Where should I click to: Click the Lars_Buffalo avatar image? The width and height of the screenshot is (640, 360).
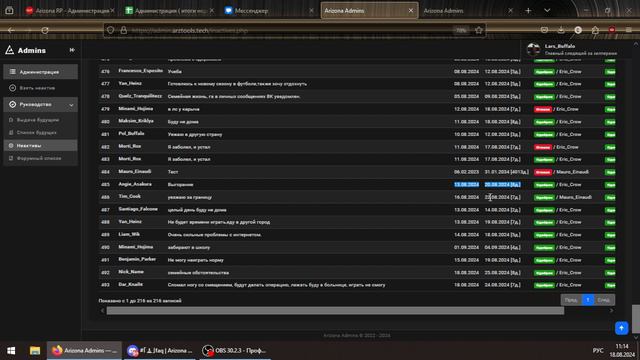pos(533,49)
